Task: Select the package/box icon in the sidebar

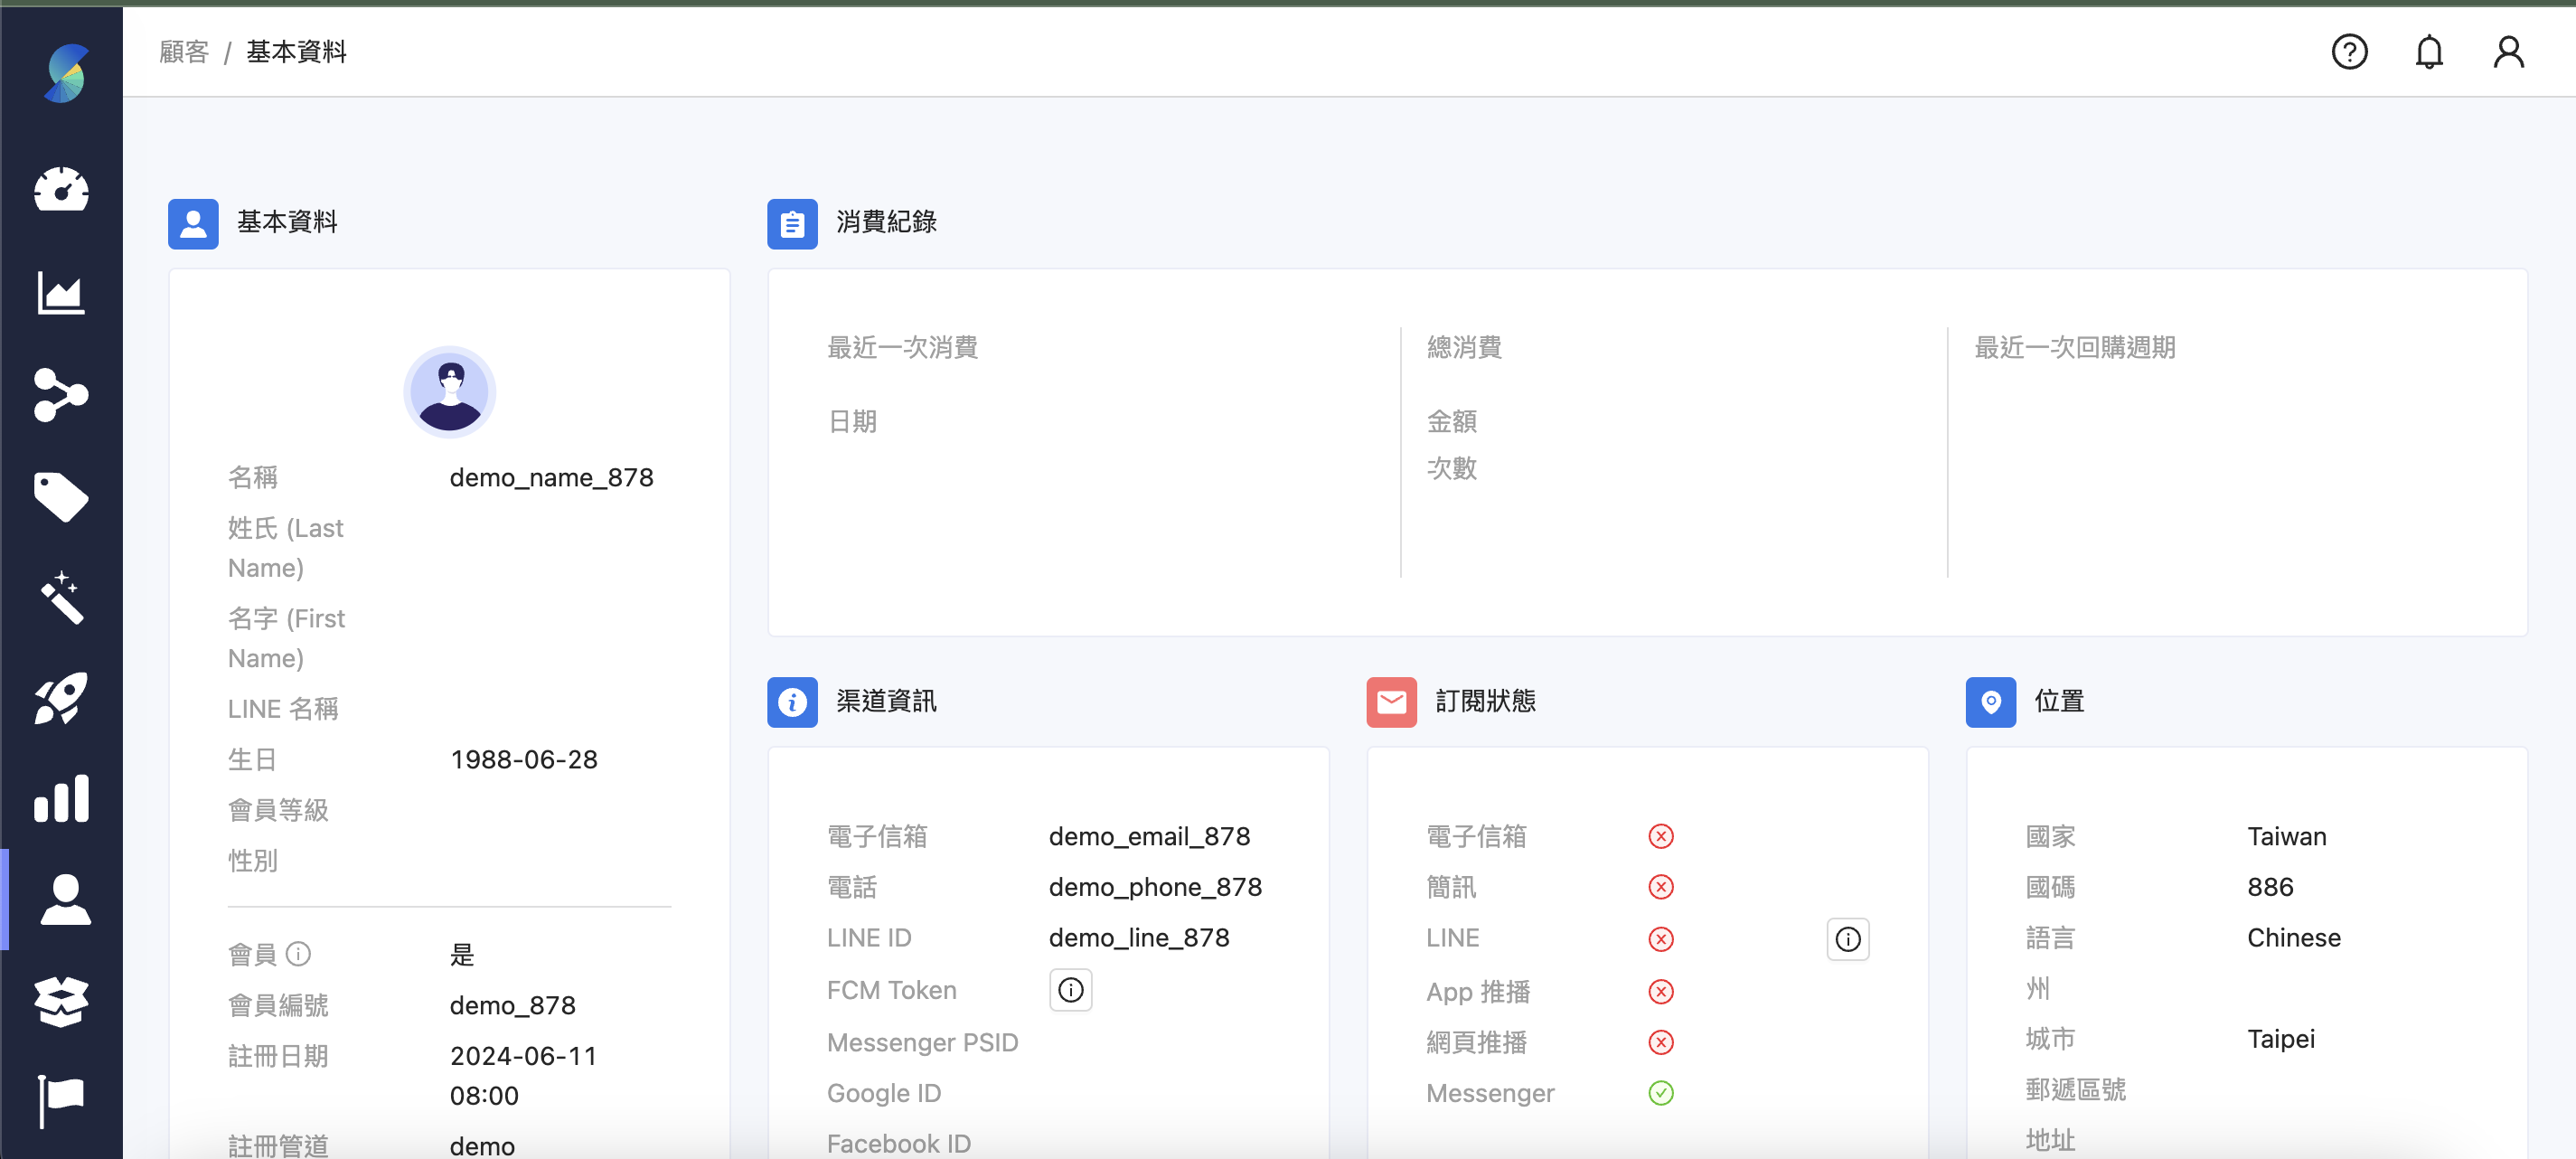Action: [62, 1001]
